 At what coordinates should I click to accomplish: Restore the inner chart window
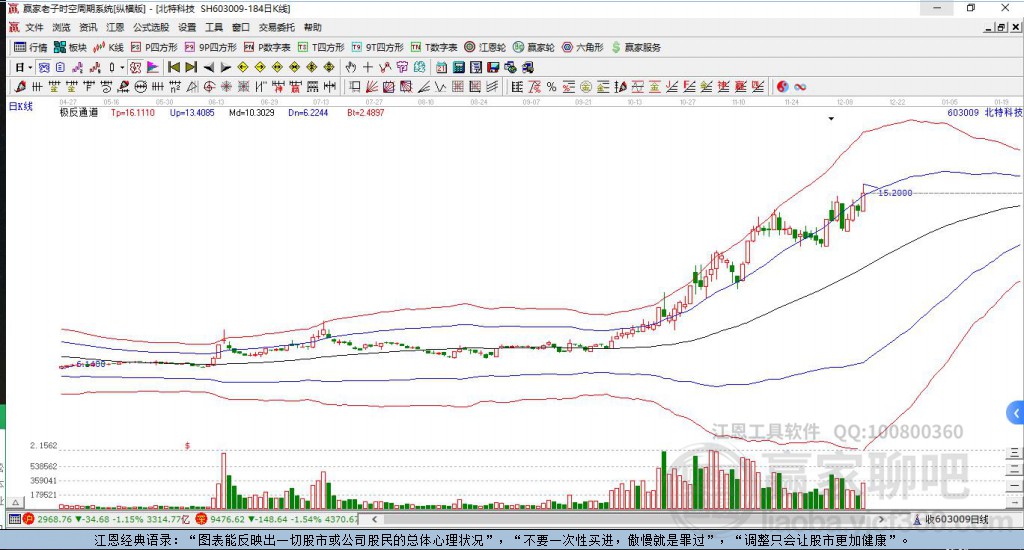[x=1001, y=27]
